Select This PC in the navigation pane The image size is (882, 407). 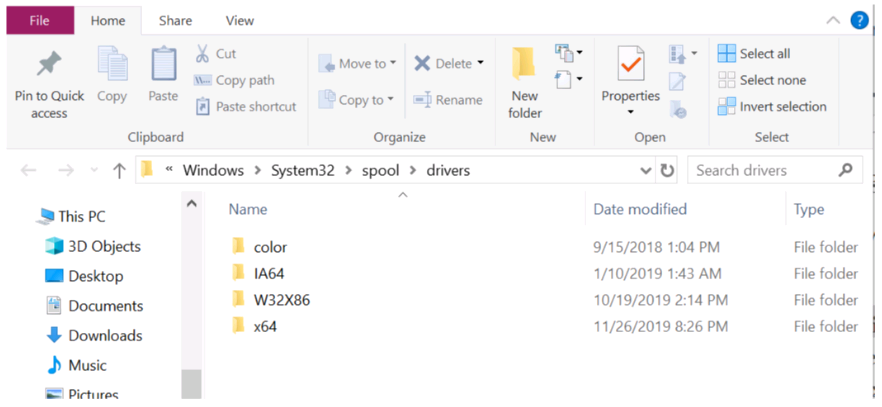pos(71,216)
